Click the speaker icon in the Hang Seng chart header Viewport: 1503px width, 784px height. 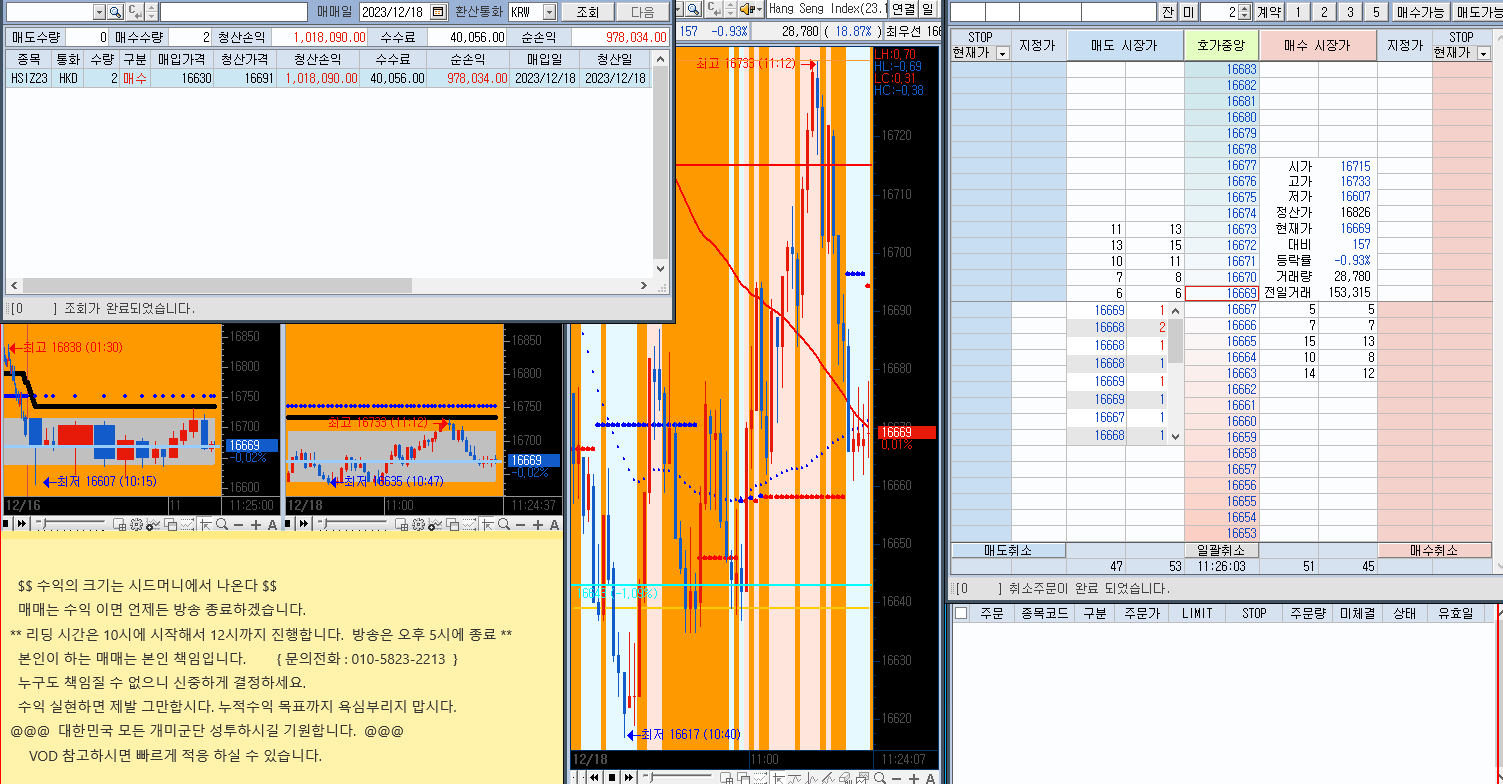(x=745, y=9)
